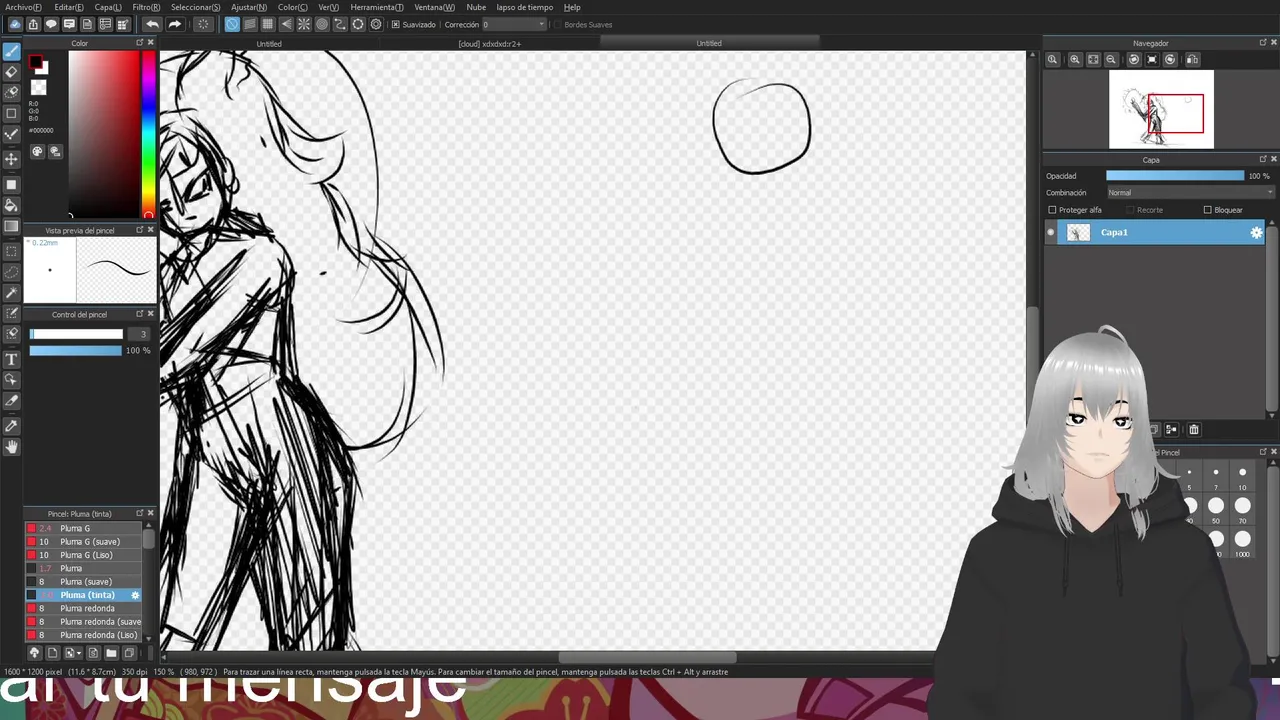
Task: Enable the Bloquear checkbox
Action: 1208,210
